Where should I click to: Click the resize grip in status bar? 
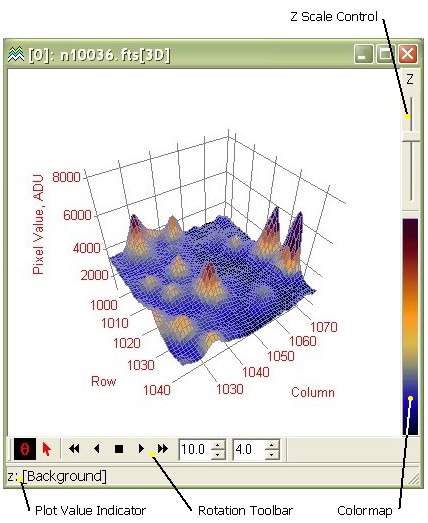coord(414,479)
